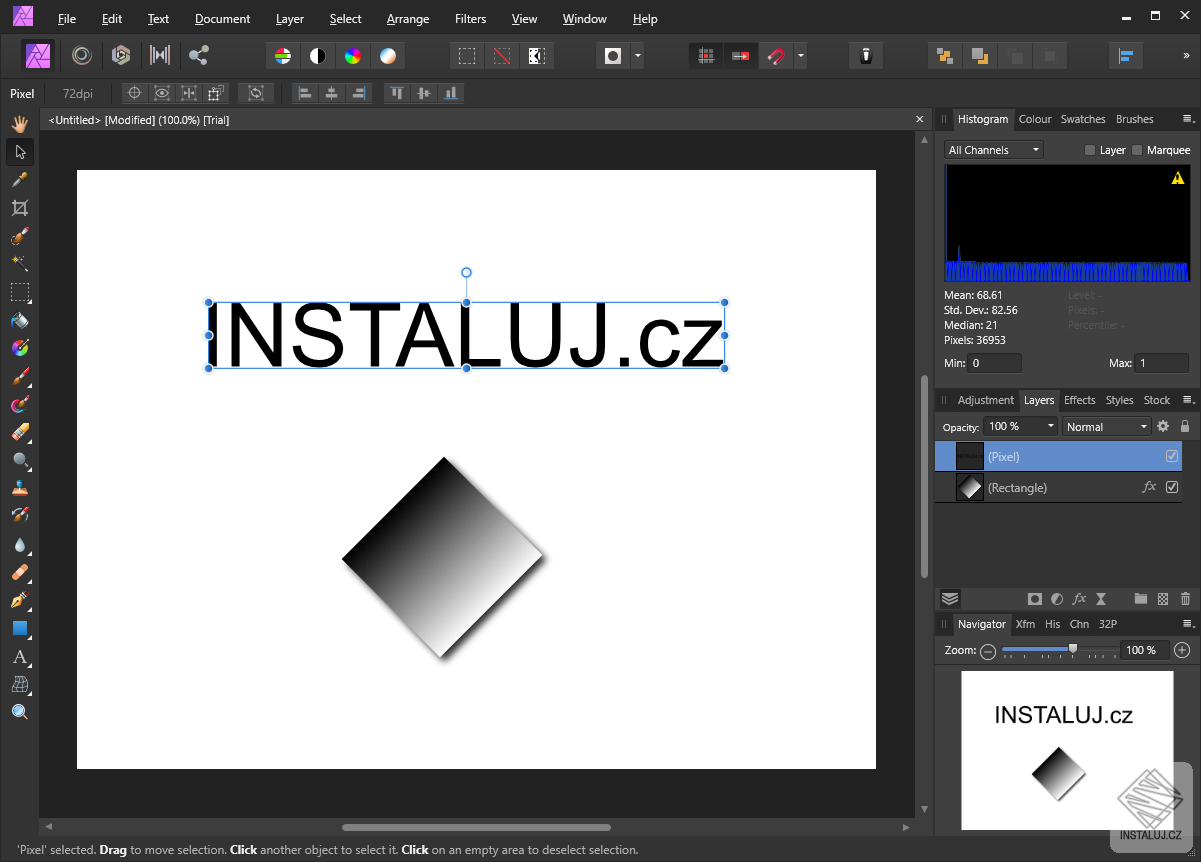Screen dimensions: 1201x862
Task: Click the Share icon in the toolbar
Action: (x=199, y=56)
